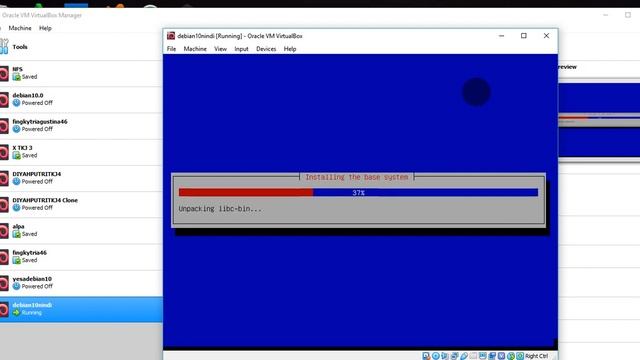640x360 pixels.
Task: Click the Powered Off icon under debian10.0
Action: (16, 103)
